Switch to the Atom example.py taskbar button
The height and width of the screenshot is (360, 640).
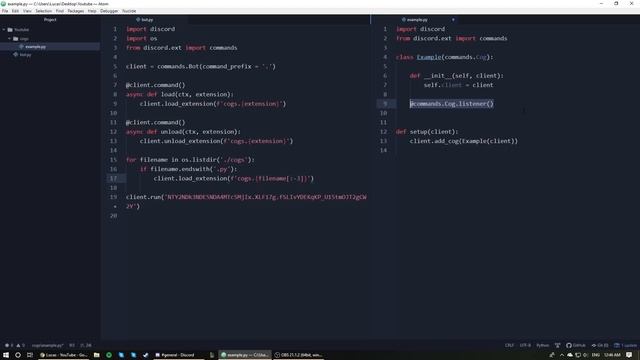point(245,355)
